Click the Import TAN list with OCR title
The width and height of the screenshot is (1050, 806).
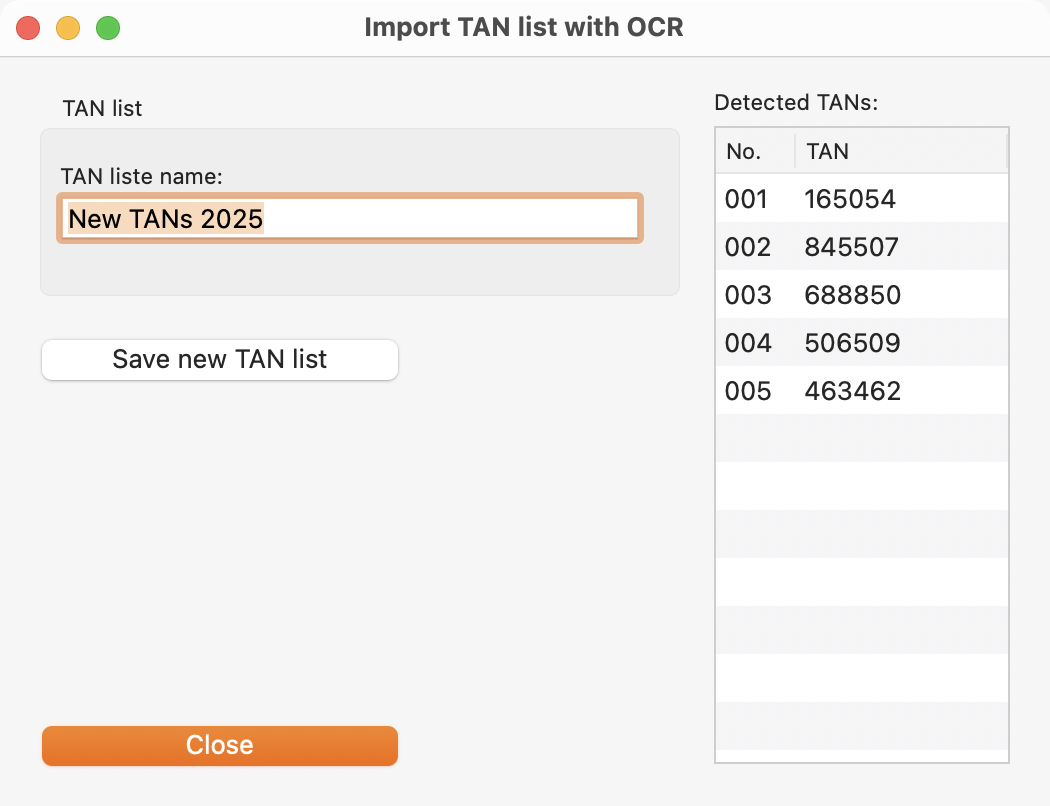[x=524, y=27]
